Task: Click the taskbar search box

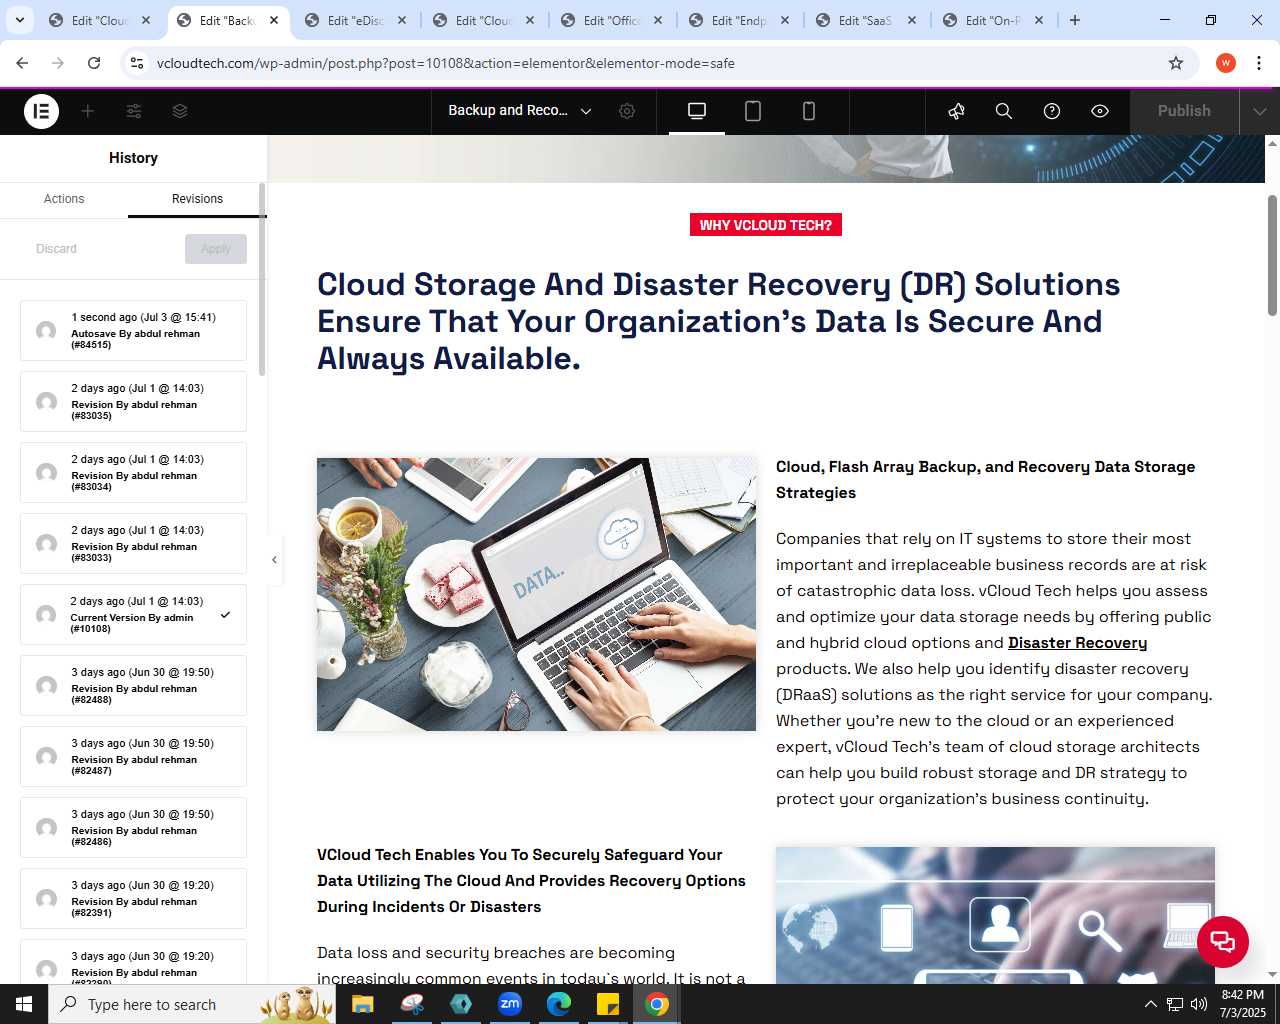Action: (192, 1004)
